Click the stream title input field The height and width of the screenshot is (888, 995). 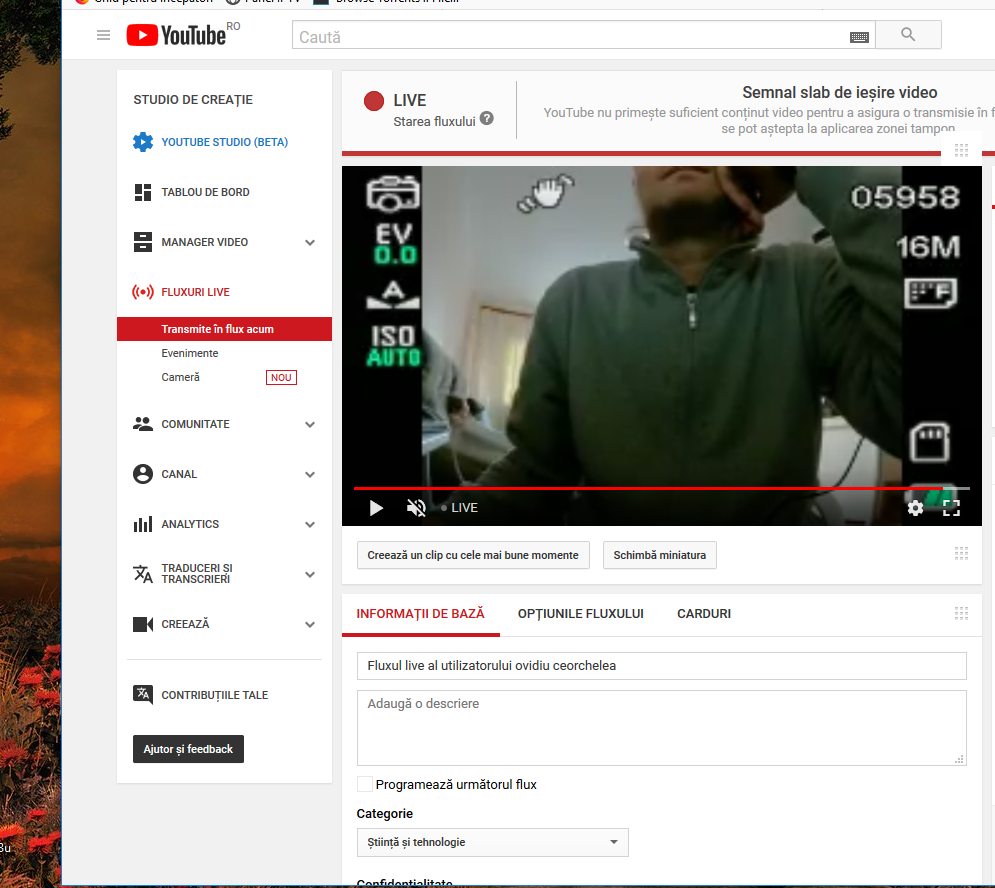point(661,666)
